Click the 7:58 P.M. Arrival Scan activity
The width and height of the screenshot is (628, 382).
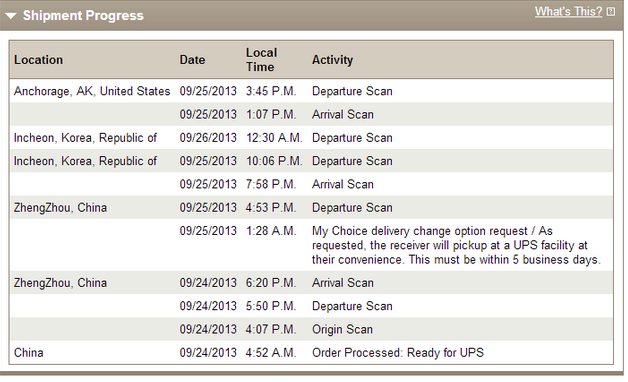tap(343, 184)
